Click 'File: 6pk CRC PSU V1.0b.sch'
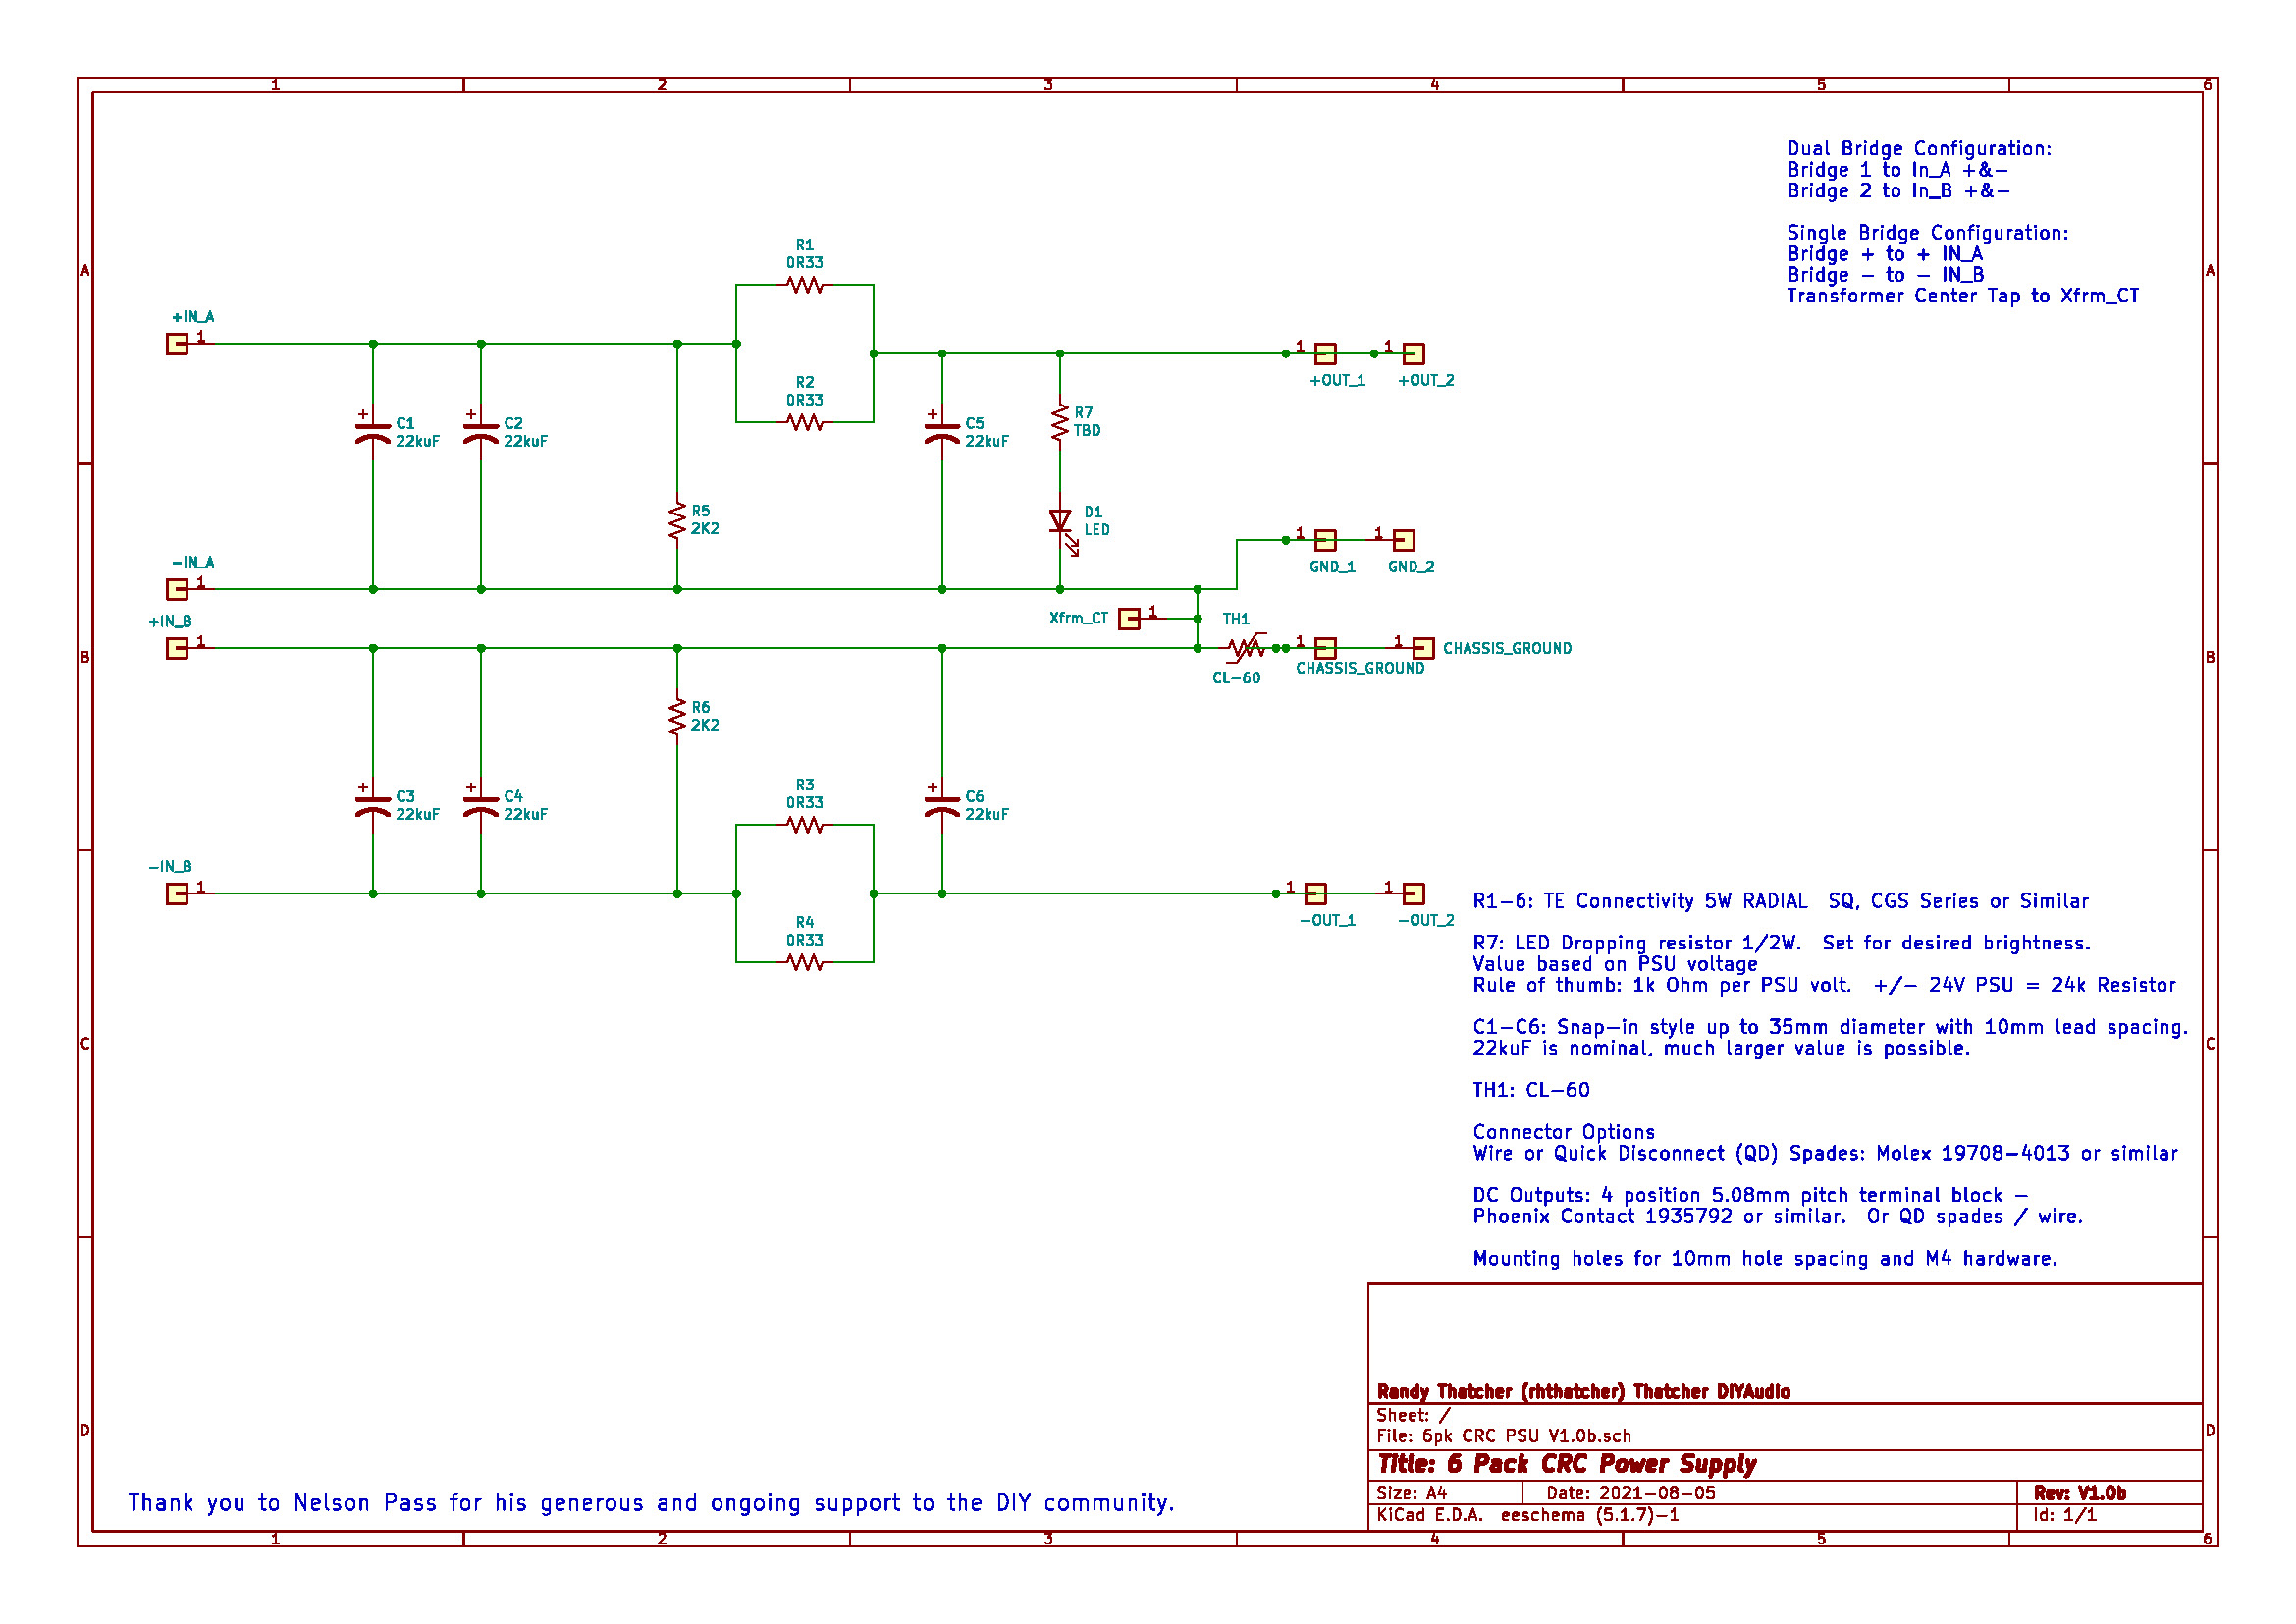Screen dimensions: 2296x1624 [1504, 1437]
